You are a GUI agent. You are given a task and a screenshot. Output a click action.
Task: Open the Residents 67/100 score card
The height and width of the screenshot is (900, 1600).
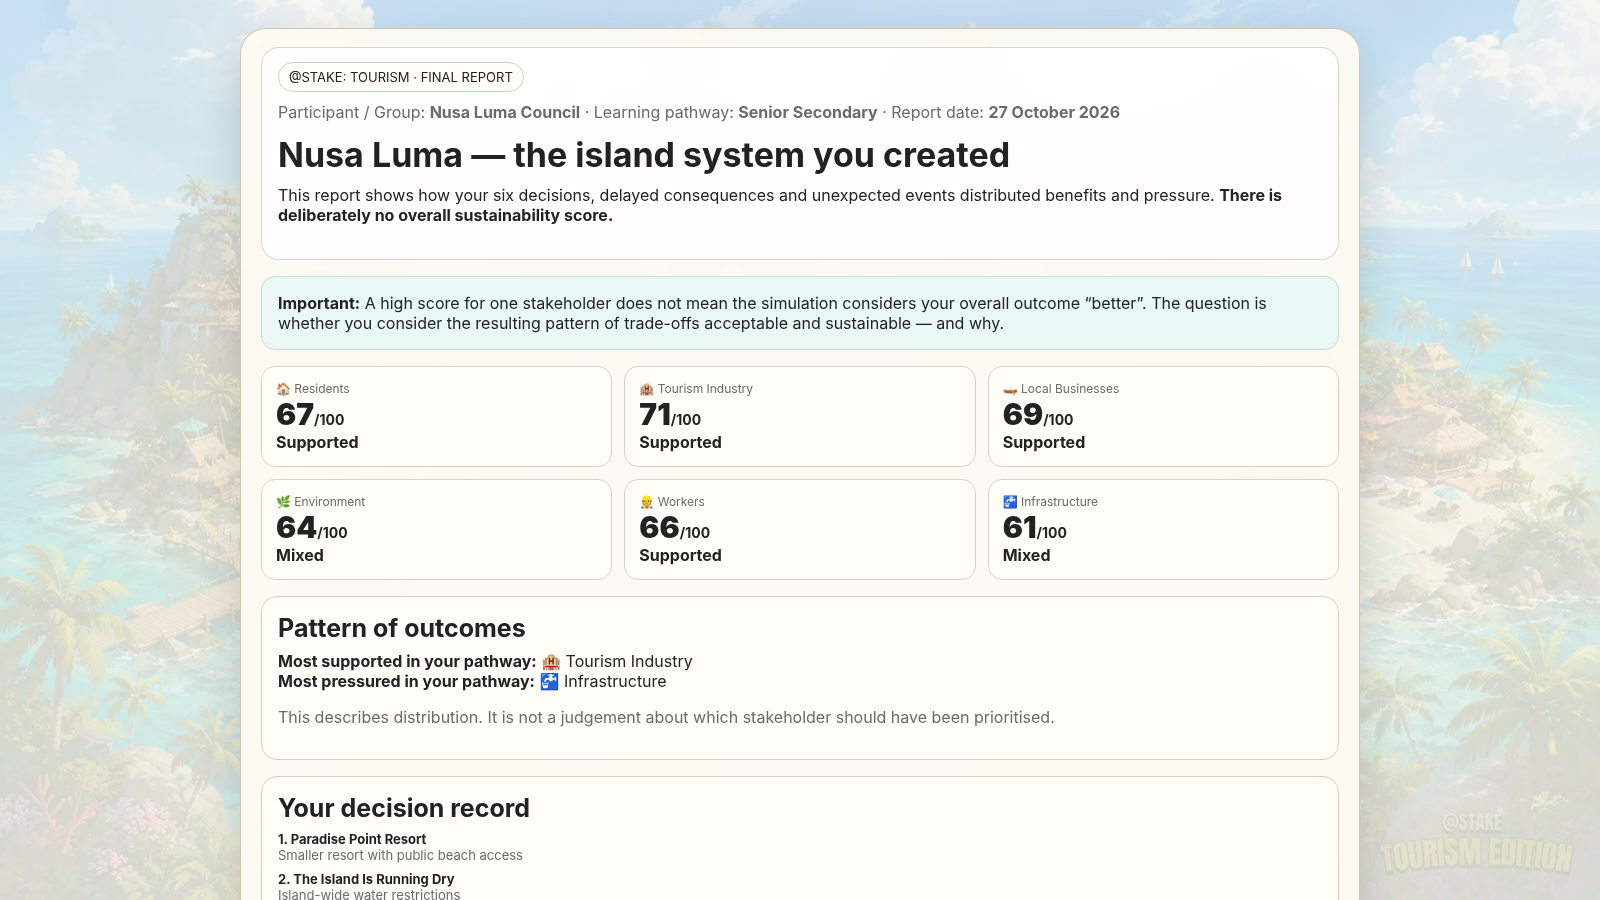436,416
